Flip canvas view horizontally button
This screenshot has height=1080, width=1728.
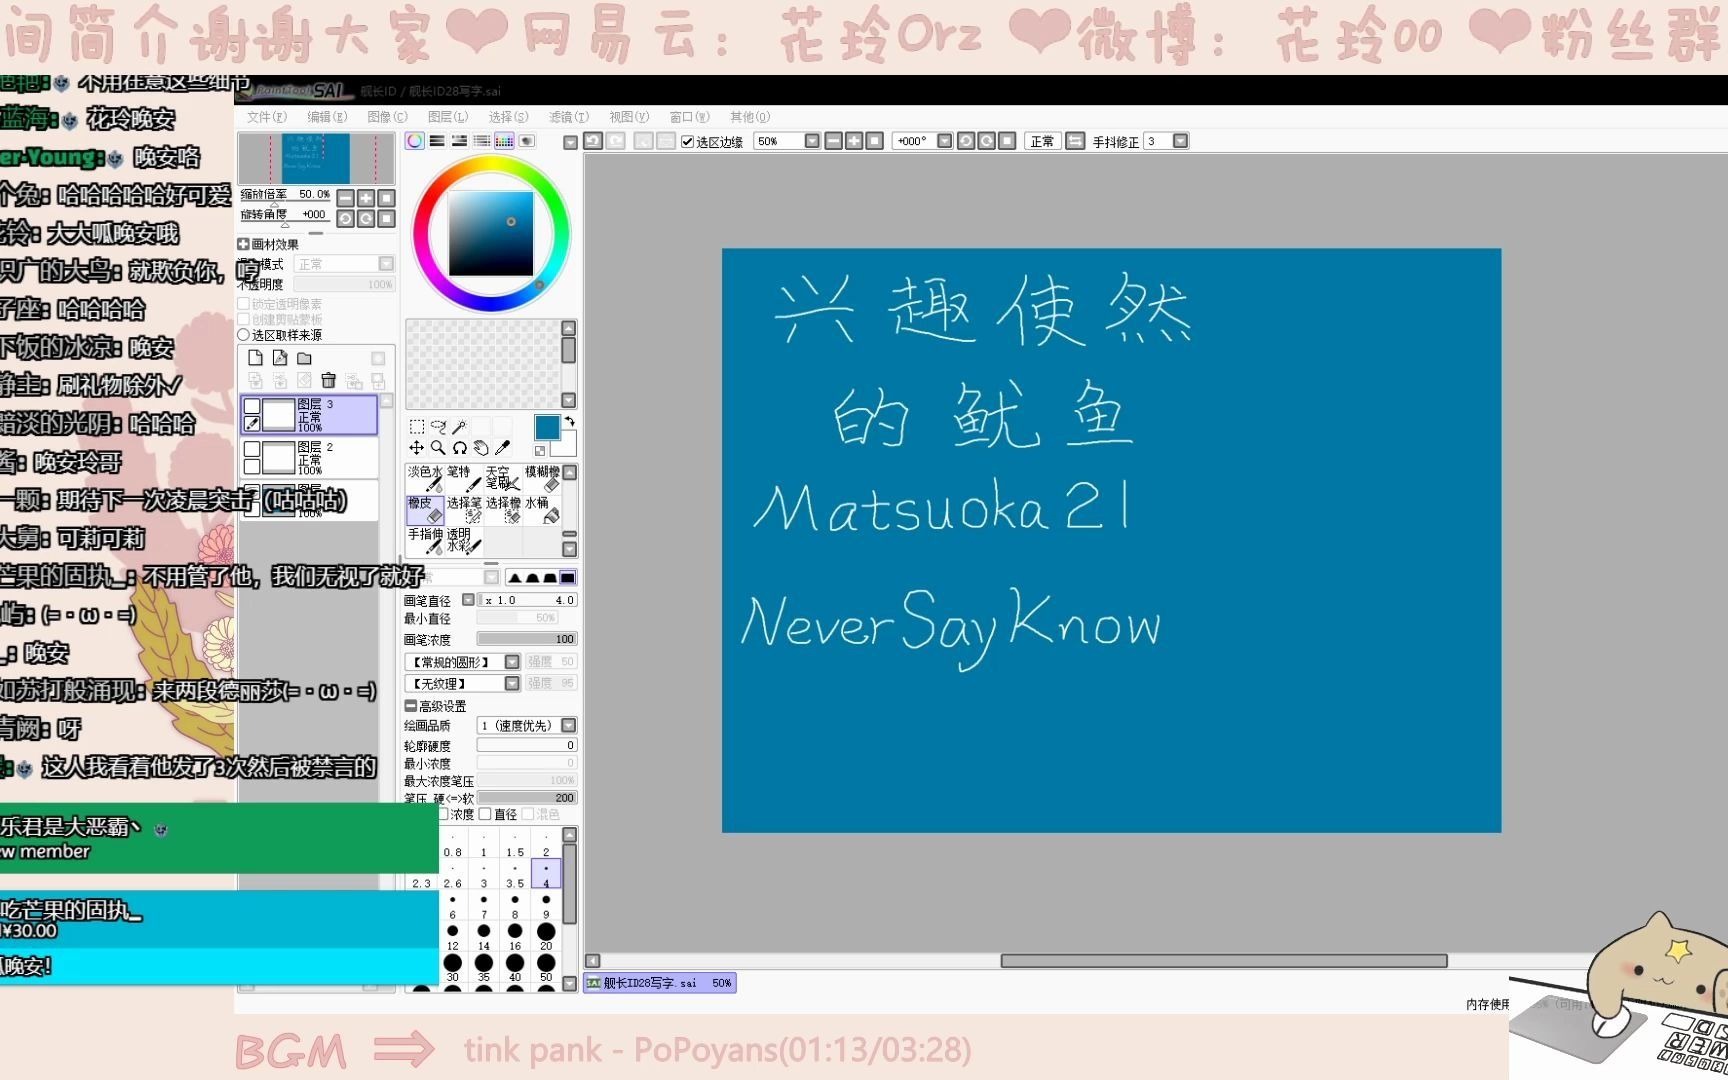coord(1075,141)
